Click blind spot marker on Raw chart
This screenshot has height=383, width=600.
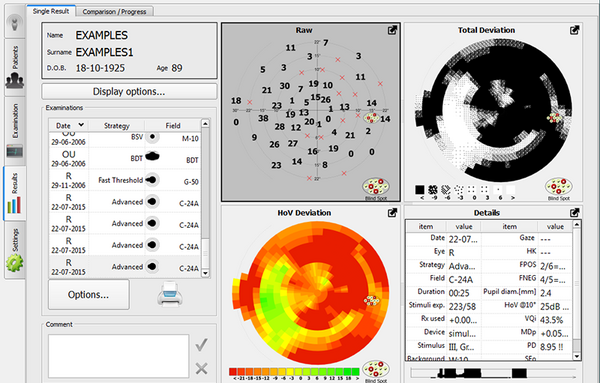[x=371, y=117]
